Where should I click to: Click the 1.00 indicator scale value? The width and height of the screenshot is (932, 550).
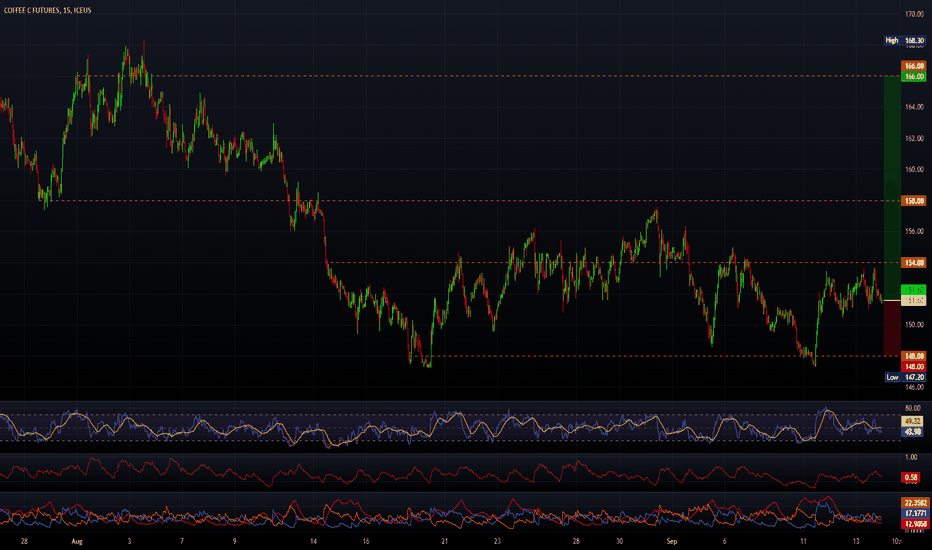click(x=911, y=457)
